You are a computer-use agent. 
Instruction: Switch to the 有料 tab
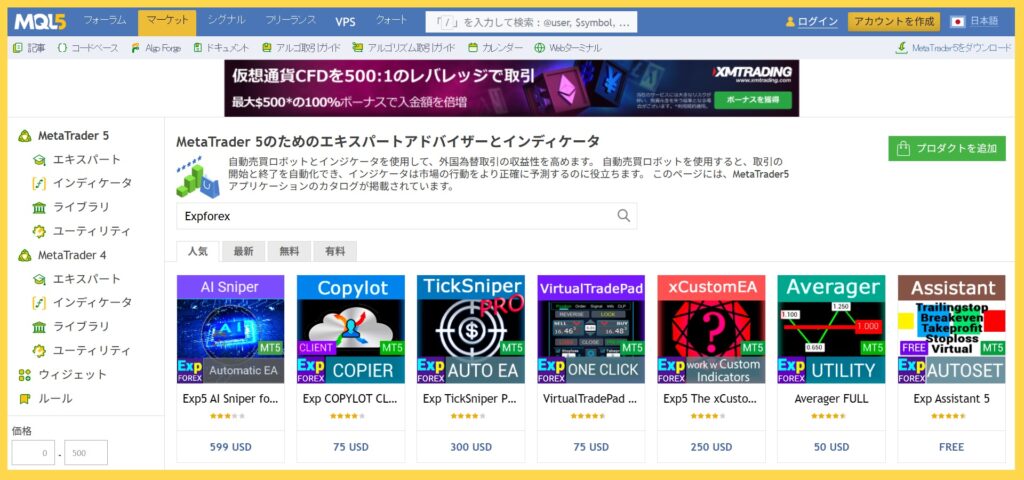coord(335,251)
